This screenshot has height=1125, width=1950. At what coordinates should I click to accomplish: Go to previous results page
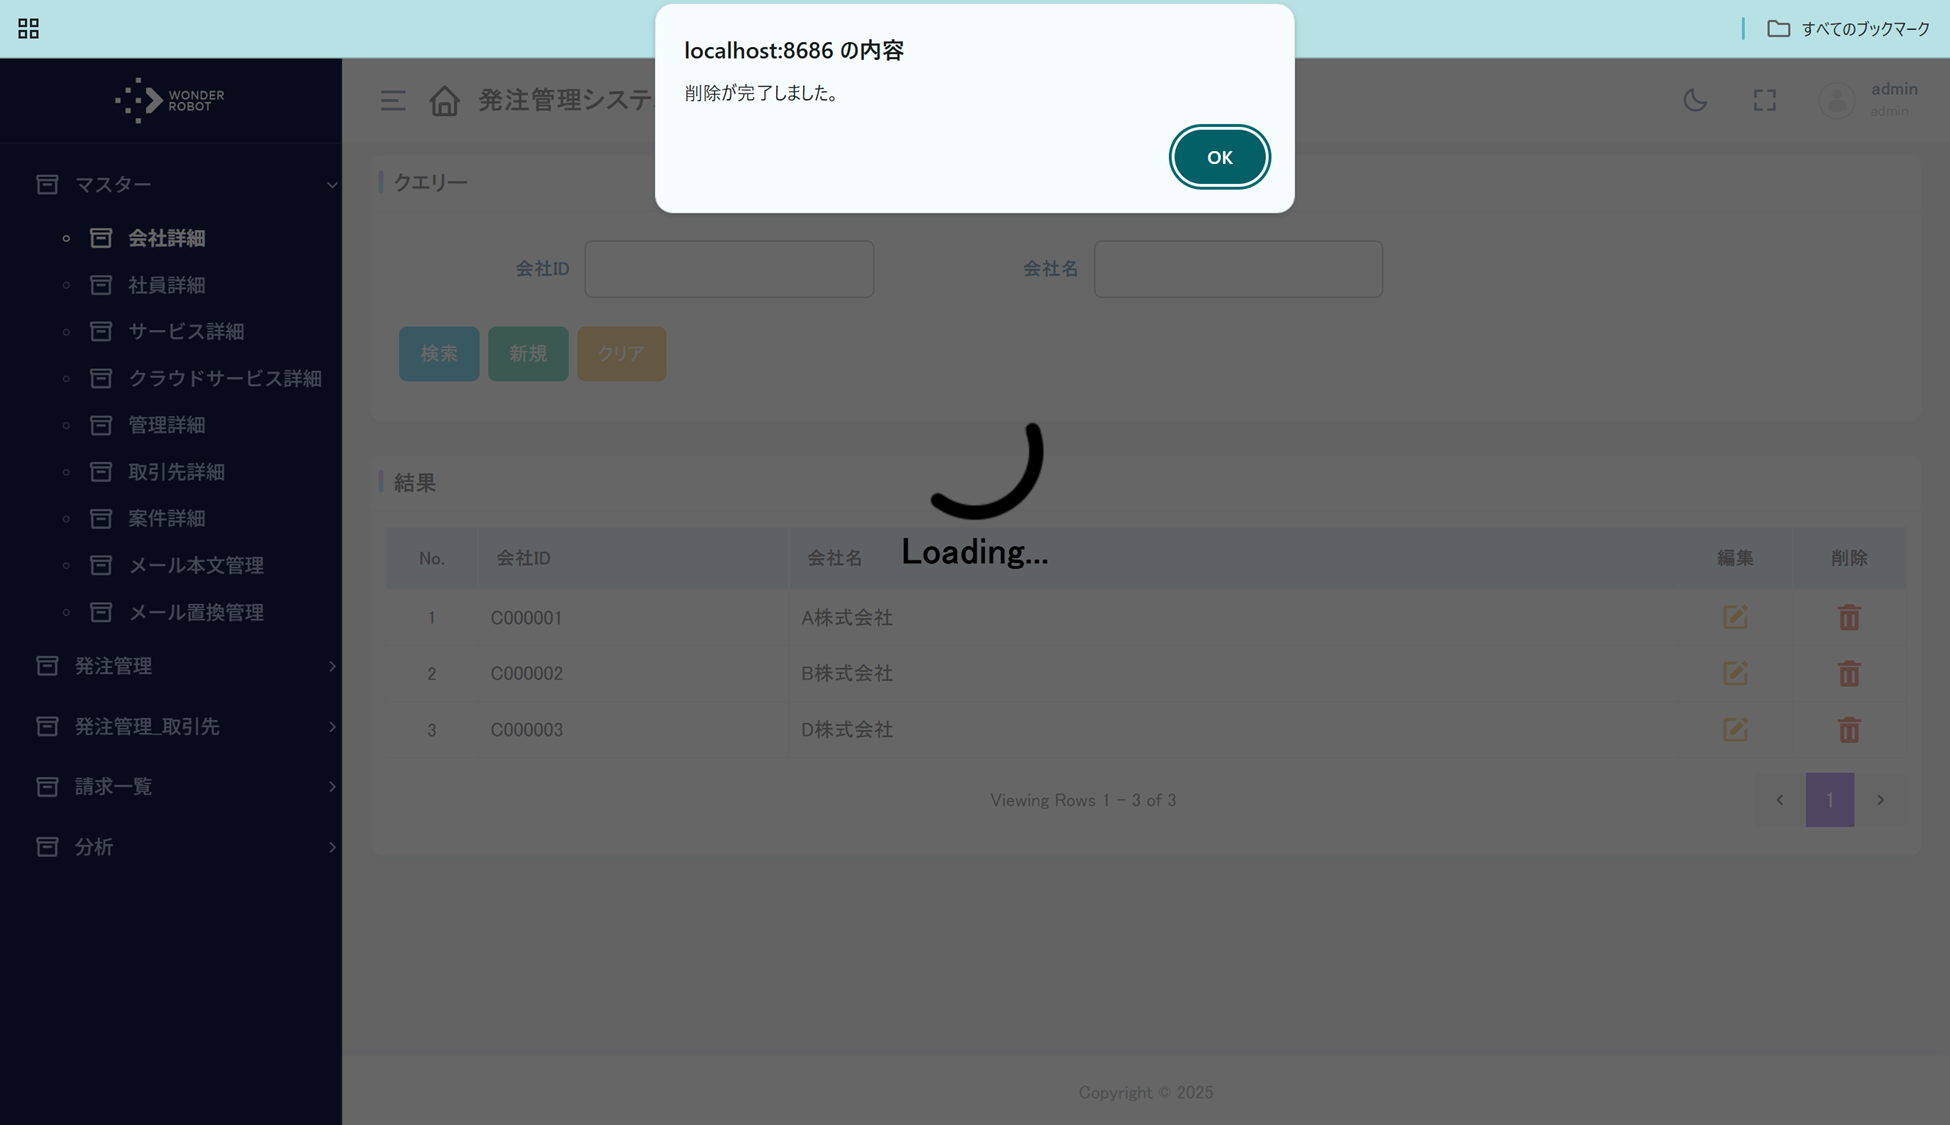(1779, 800)
